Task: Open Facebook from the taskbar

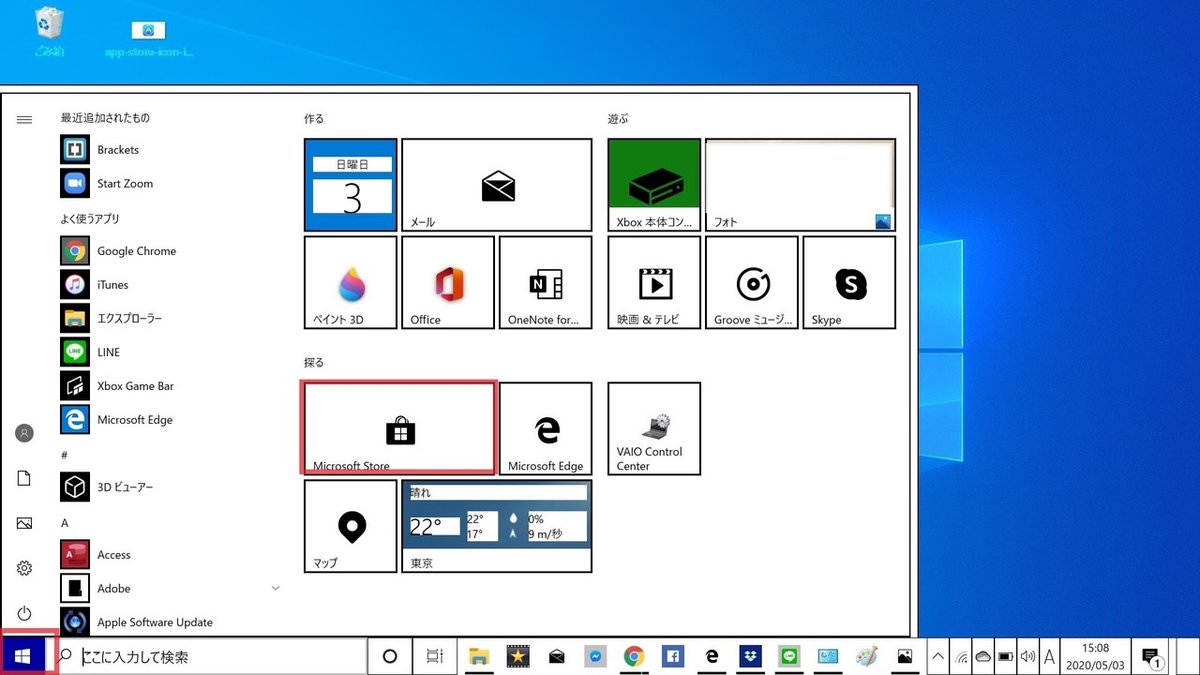Action: (672, 657)
